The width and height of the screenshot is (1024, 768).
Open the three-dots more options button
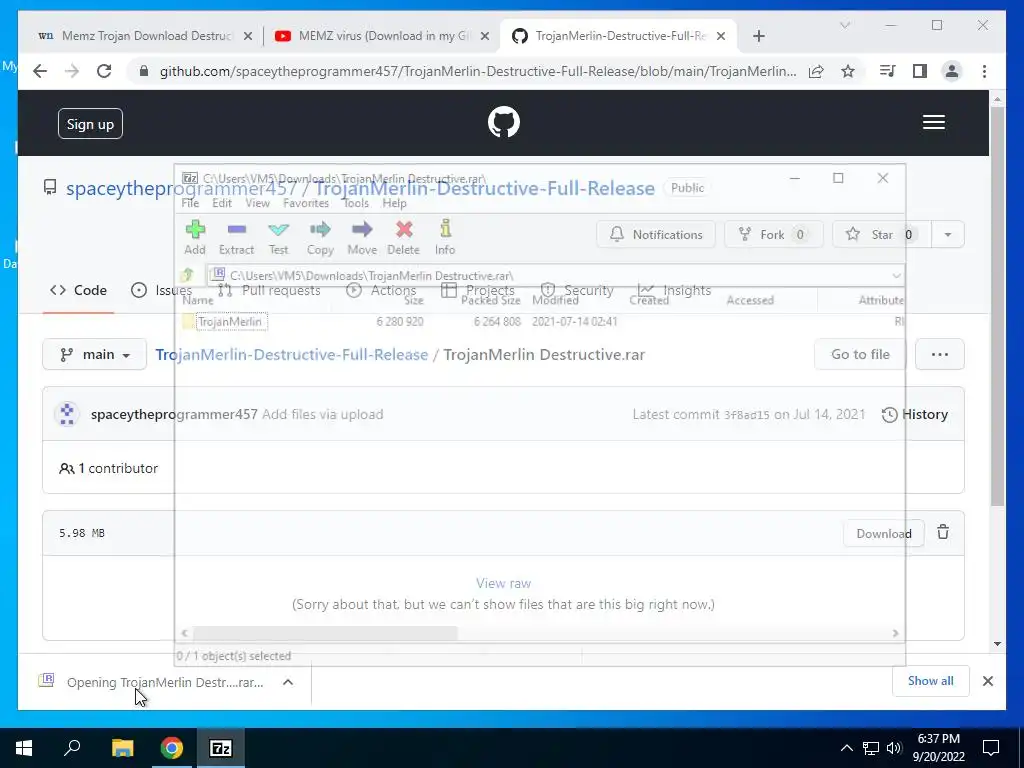[940, 355]
